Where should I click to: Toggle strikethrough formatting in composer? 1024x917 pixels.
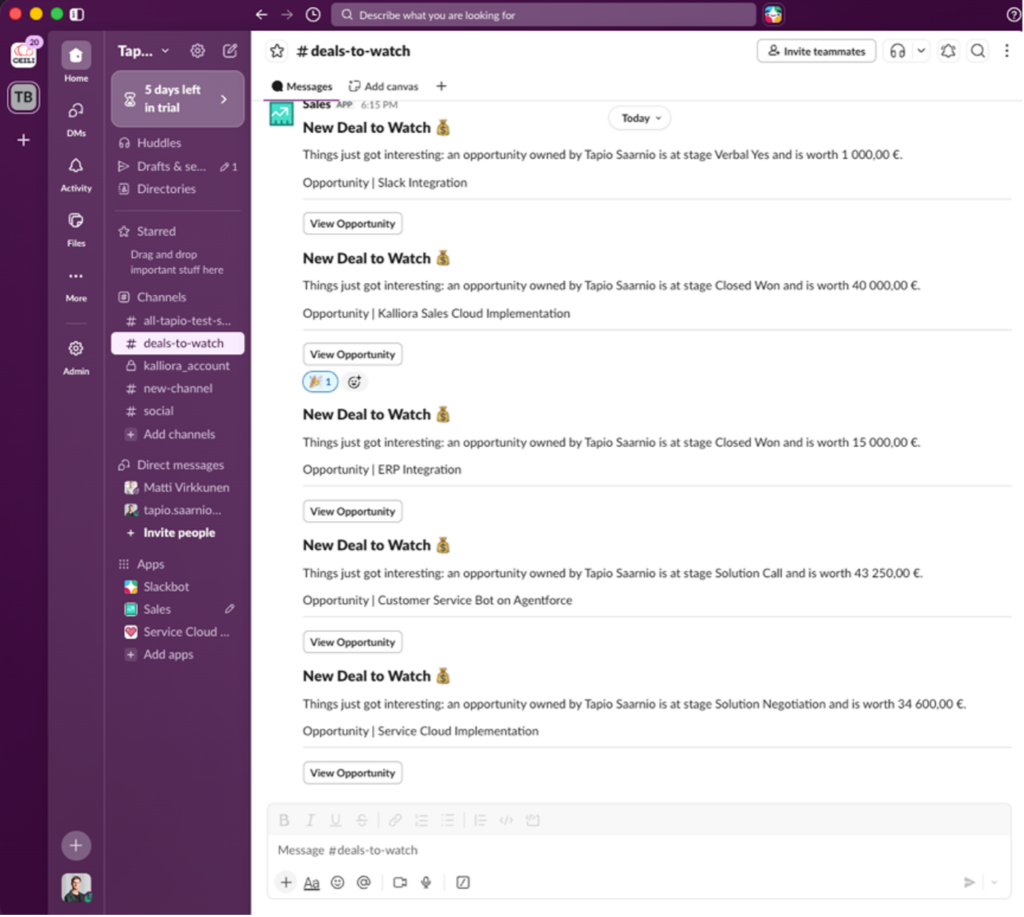pos(362,820)
